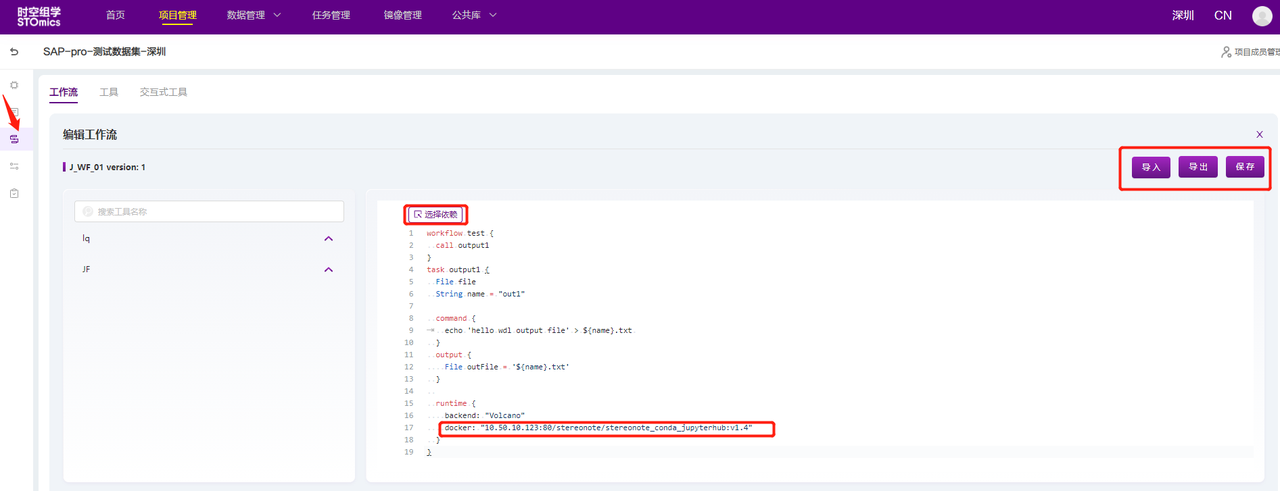Open the chip icon in left sidebar
This screenshot has width=1280, height=491.
[14, 85]
